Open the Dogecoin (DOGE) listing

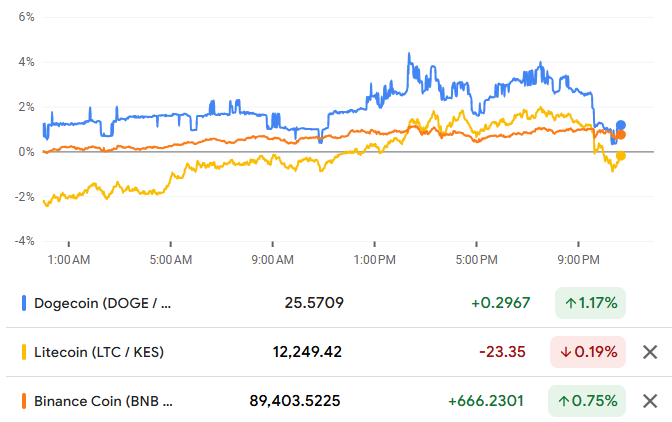click(102, 302)
